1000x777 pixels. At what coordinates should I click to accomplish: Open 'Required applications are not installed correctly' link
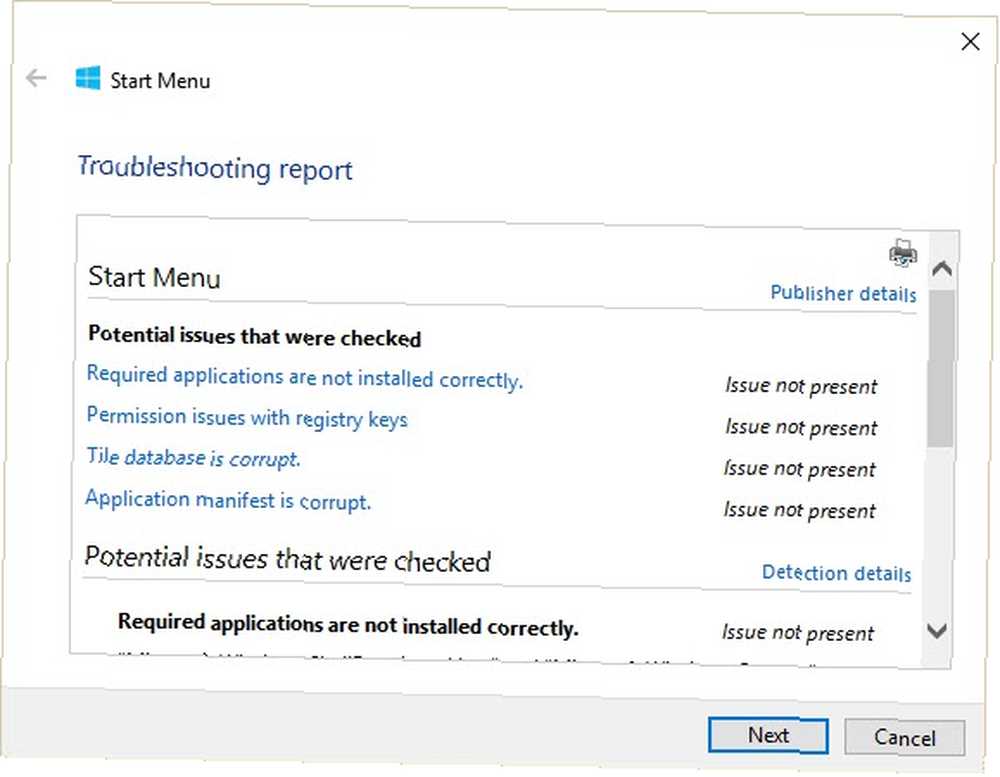[x=305, y=377]
